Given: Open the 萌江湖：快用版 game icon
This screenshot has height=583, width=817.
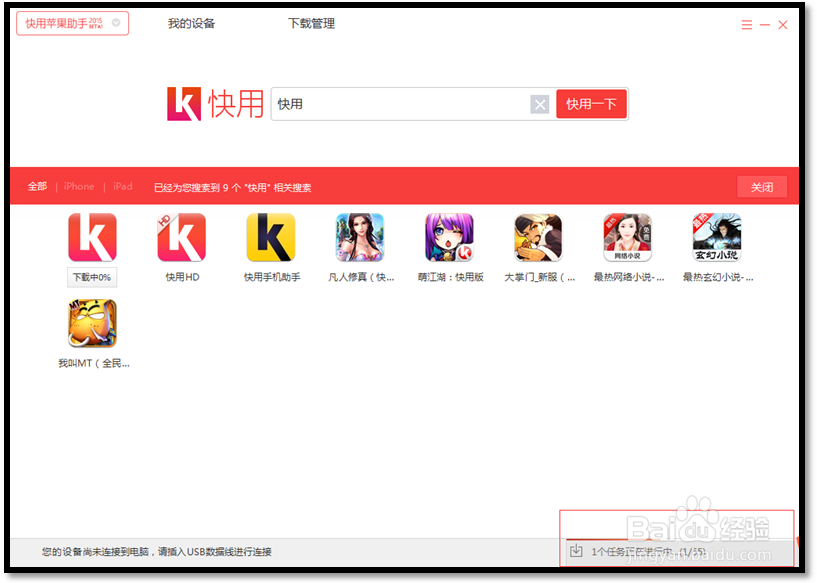Looking at the screenshot, I should coord(448,238).
